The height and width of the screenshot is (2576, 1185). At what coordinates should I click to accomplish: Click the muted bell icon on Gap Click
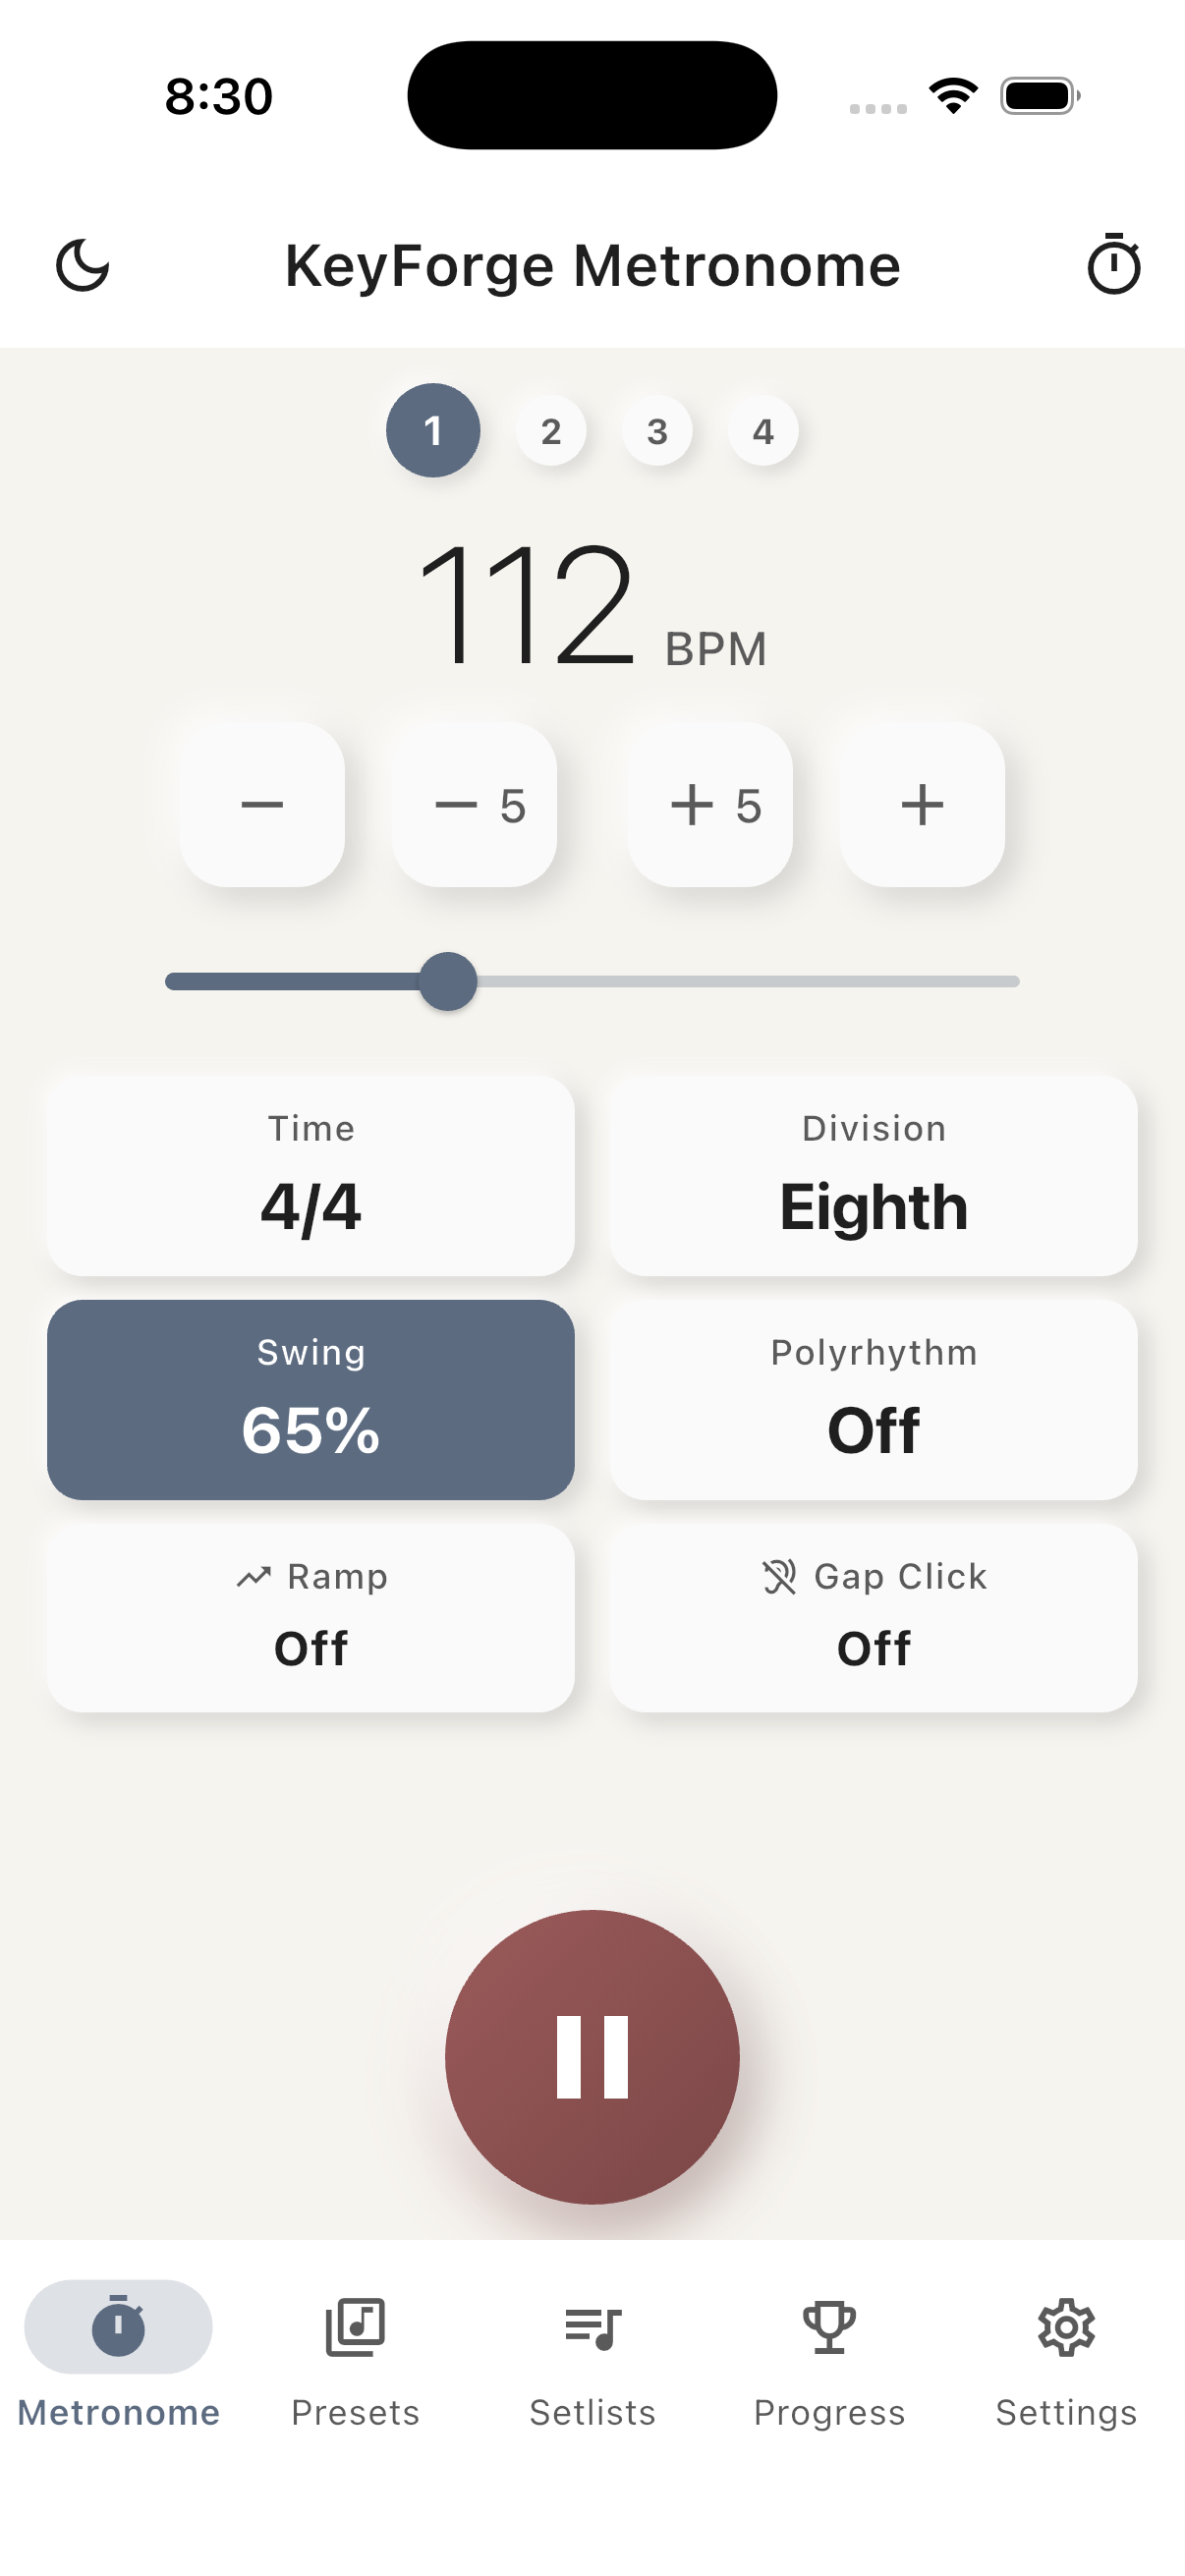[x=779, y=1576]
